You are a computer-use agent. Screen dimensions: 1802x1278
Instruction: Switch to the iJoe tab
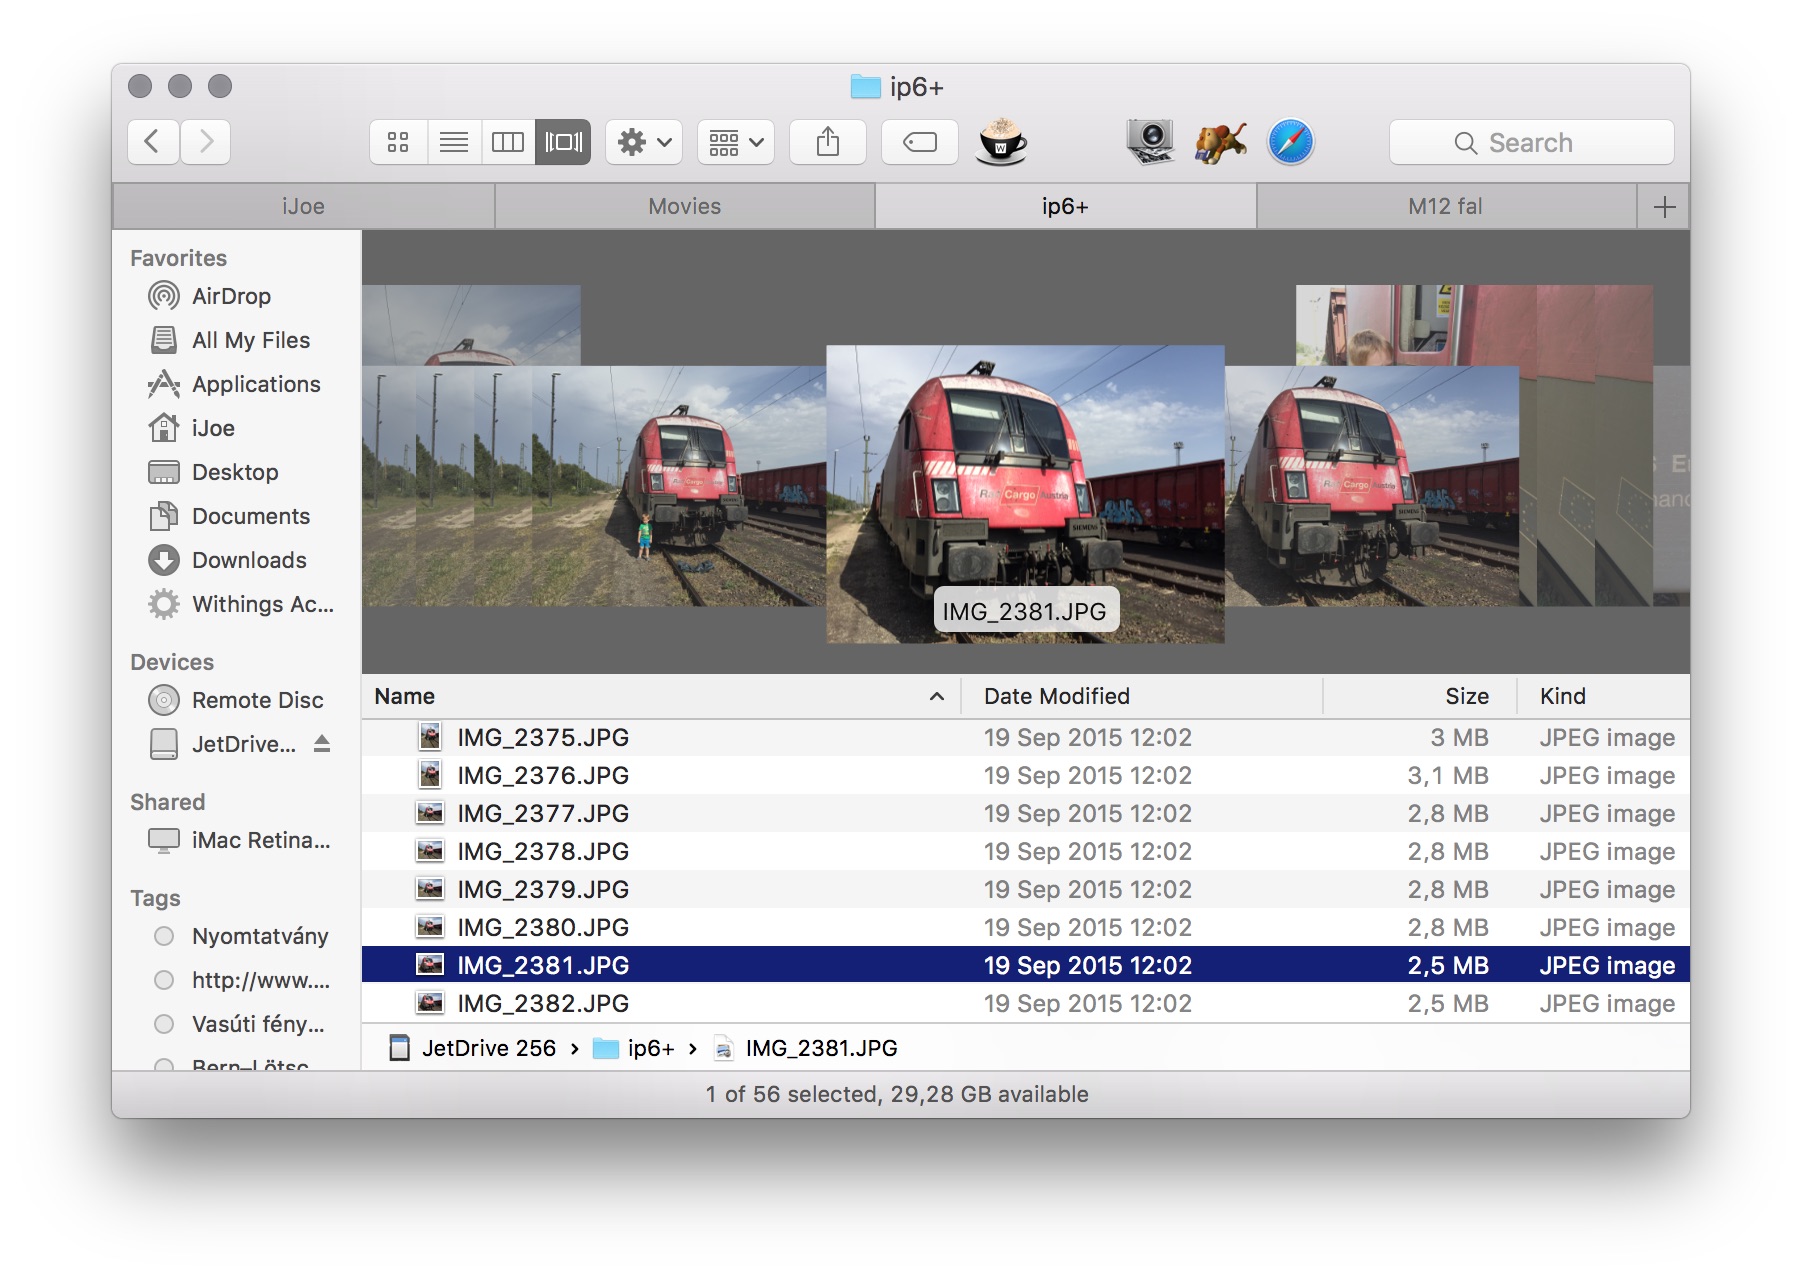coord(303,206)
